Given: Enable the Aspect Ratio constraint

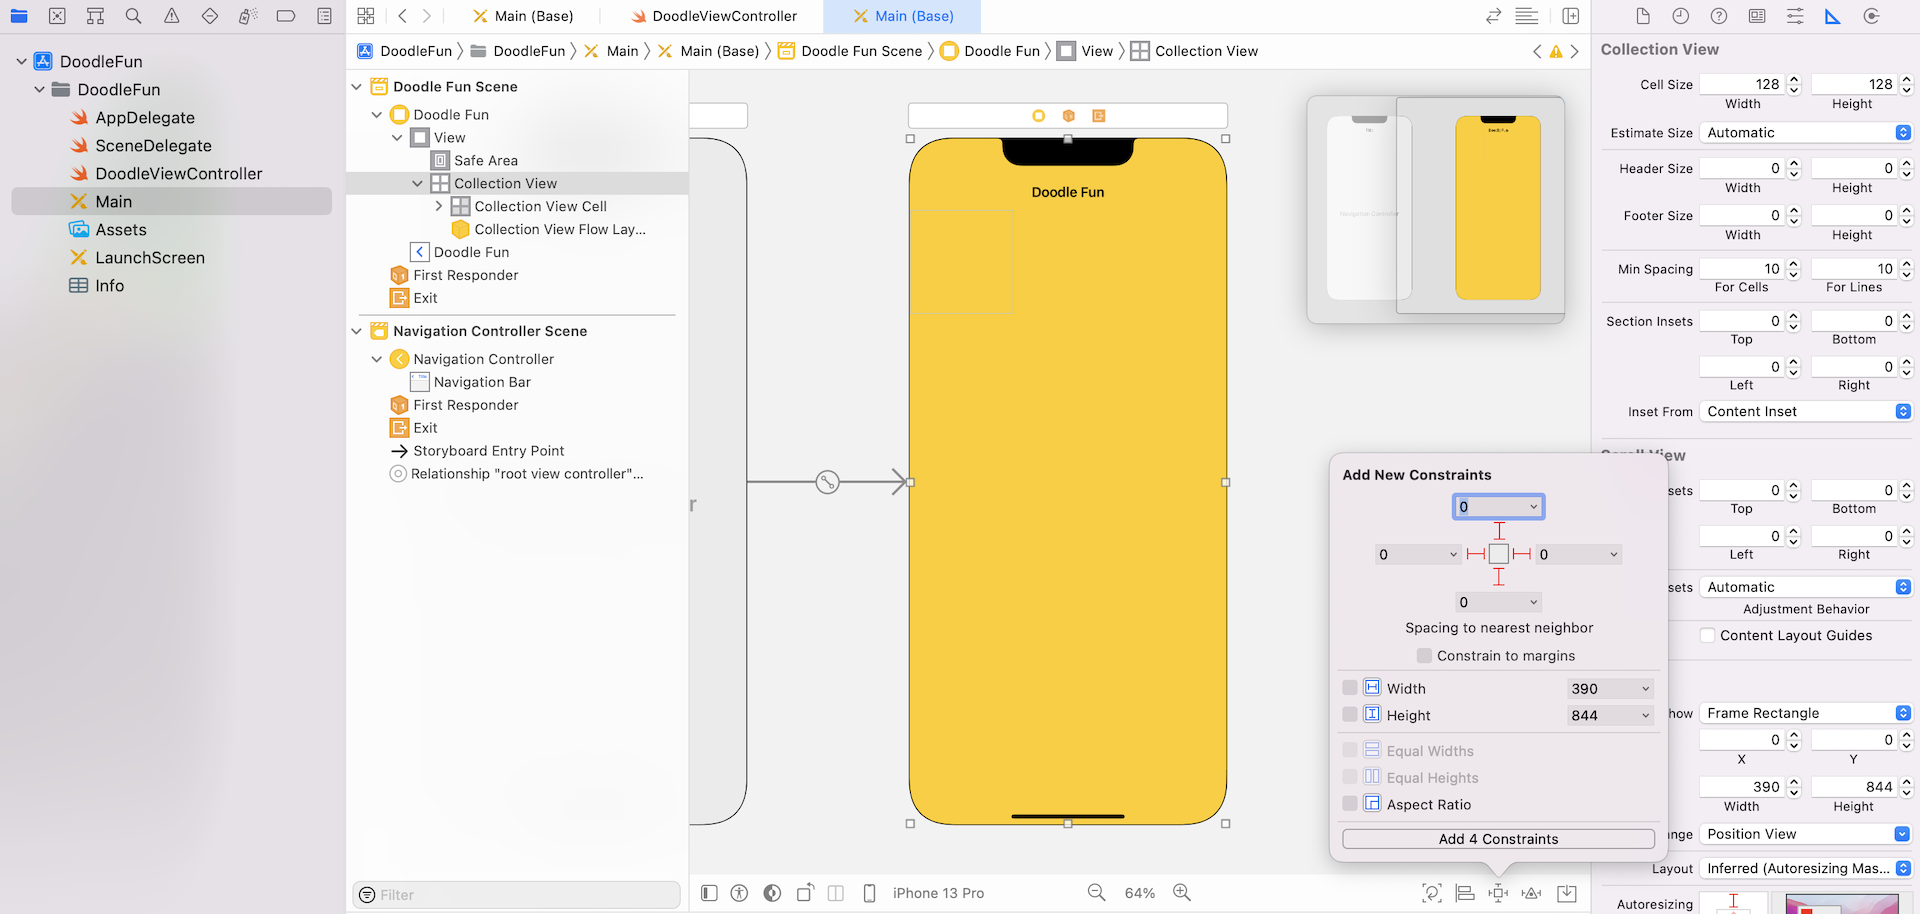Looking at the screenshot, I should 1350,804.
